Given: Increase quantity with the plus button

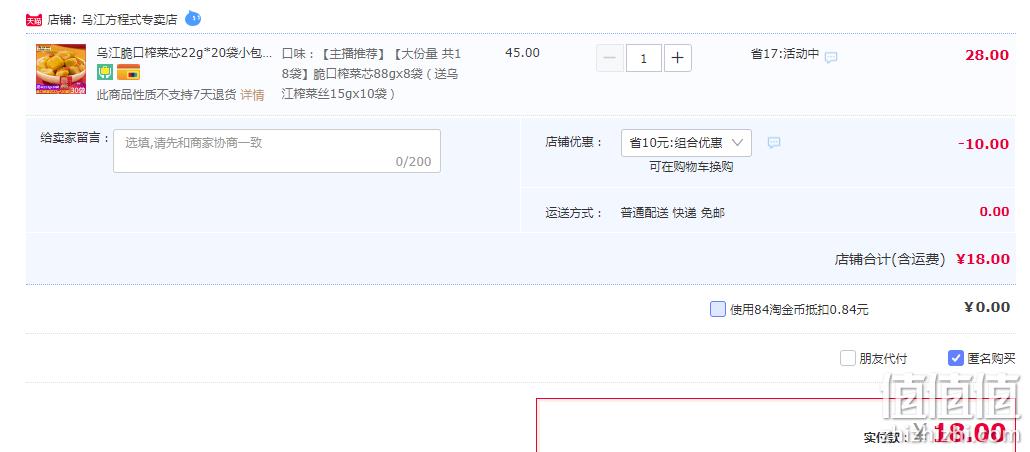Looking at the screenshot, I should point(677,58).
